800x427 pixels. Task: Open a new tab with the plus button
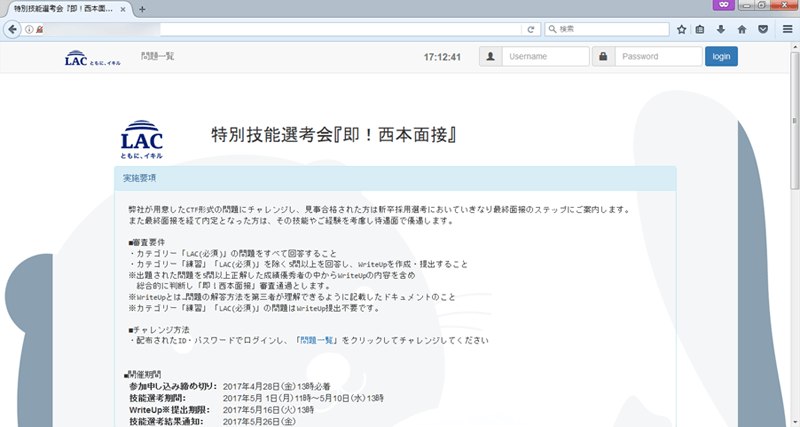[142, 9]
